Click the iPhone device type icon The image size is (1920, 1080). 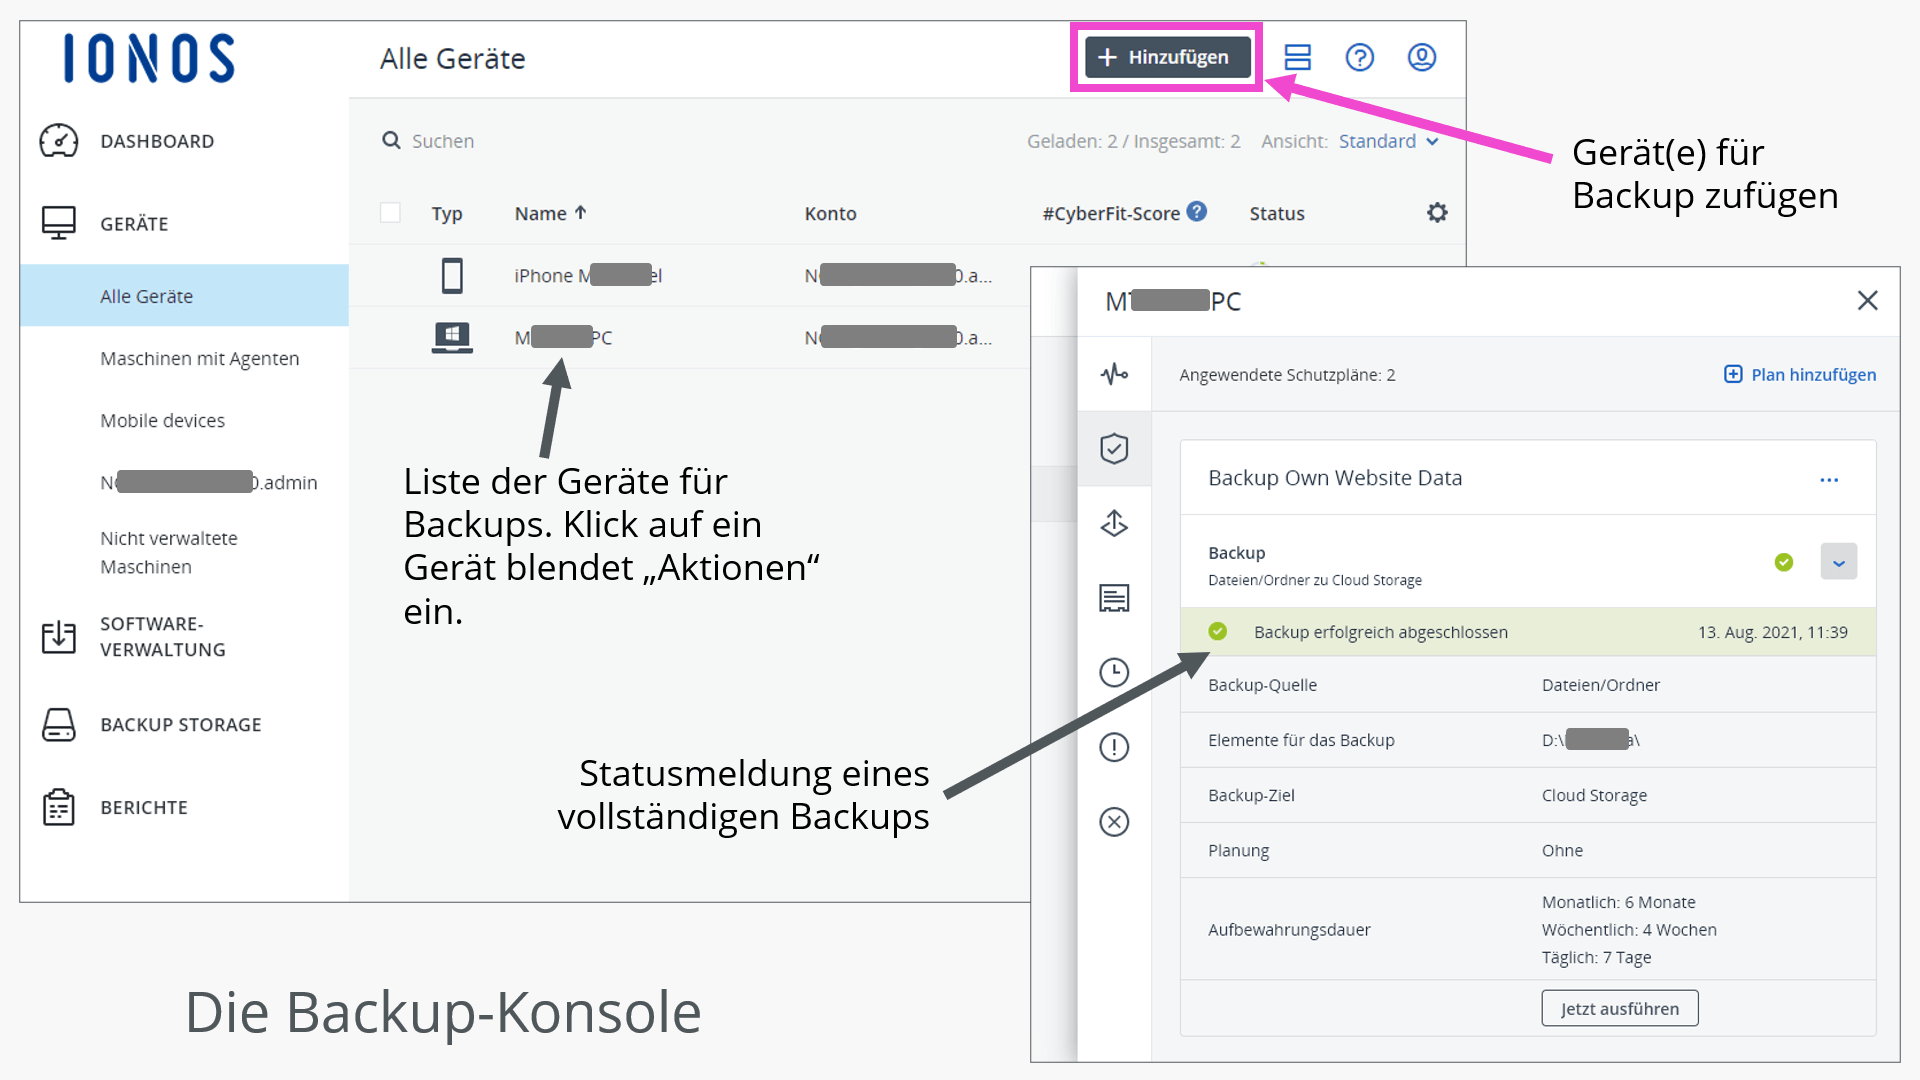pos(452,275)
